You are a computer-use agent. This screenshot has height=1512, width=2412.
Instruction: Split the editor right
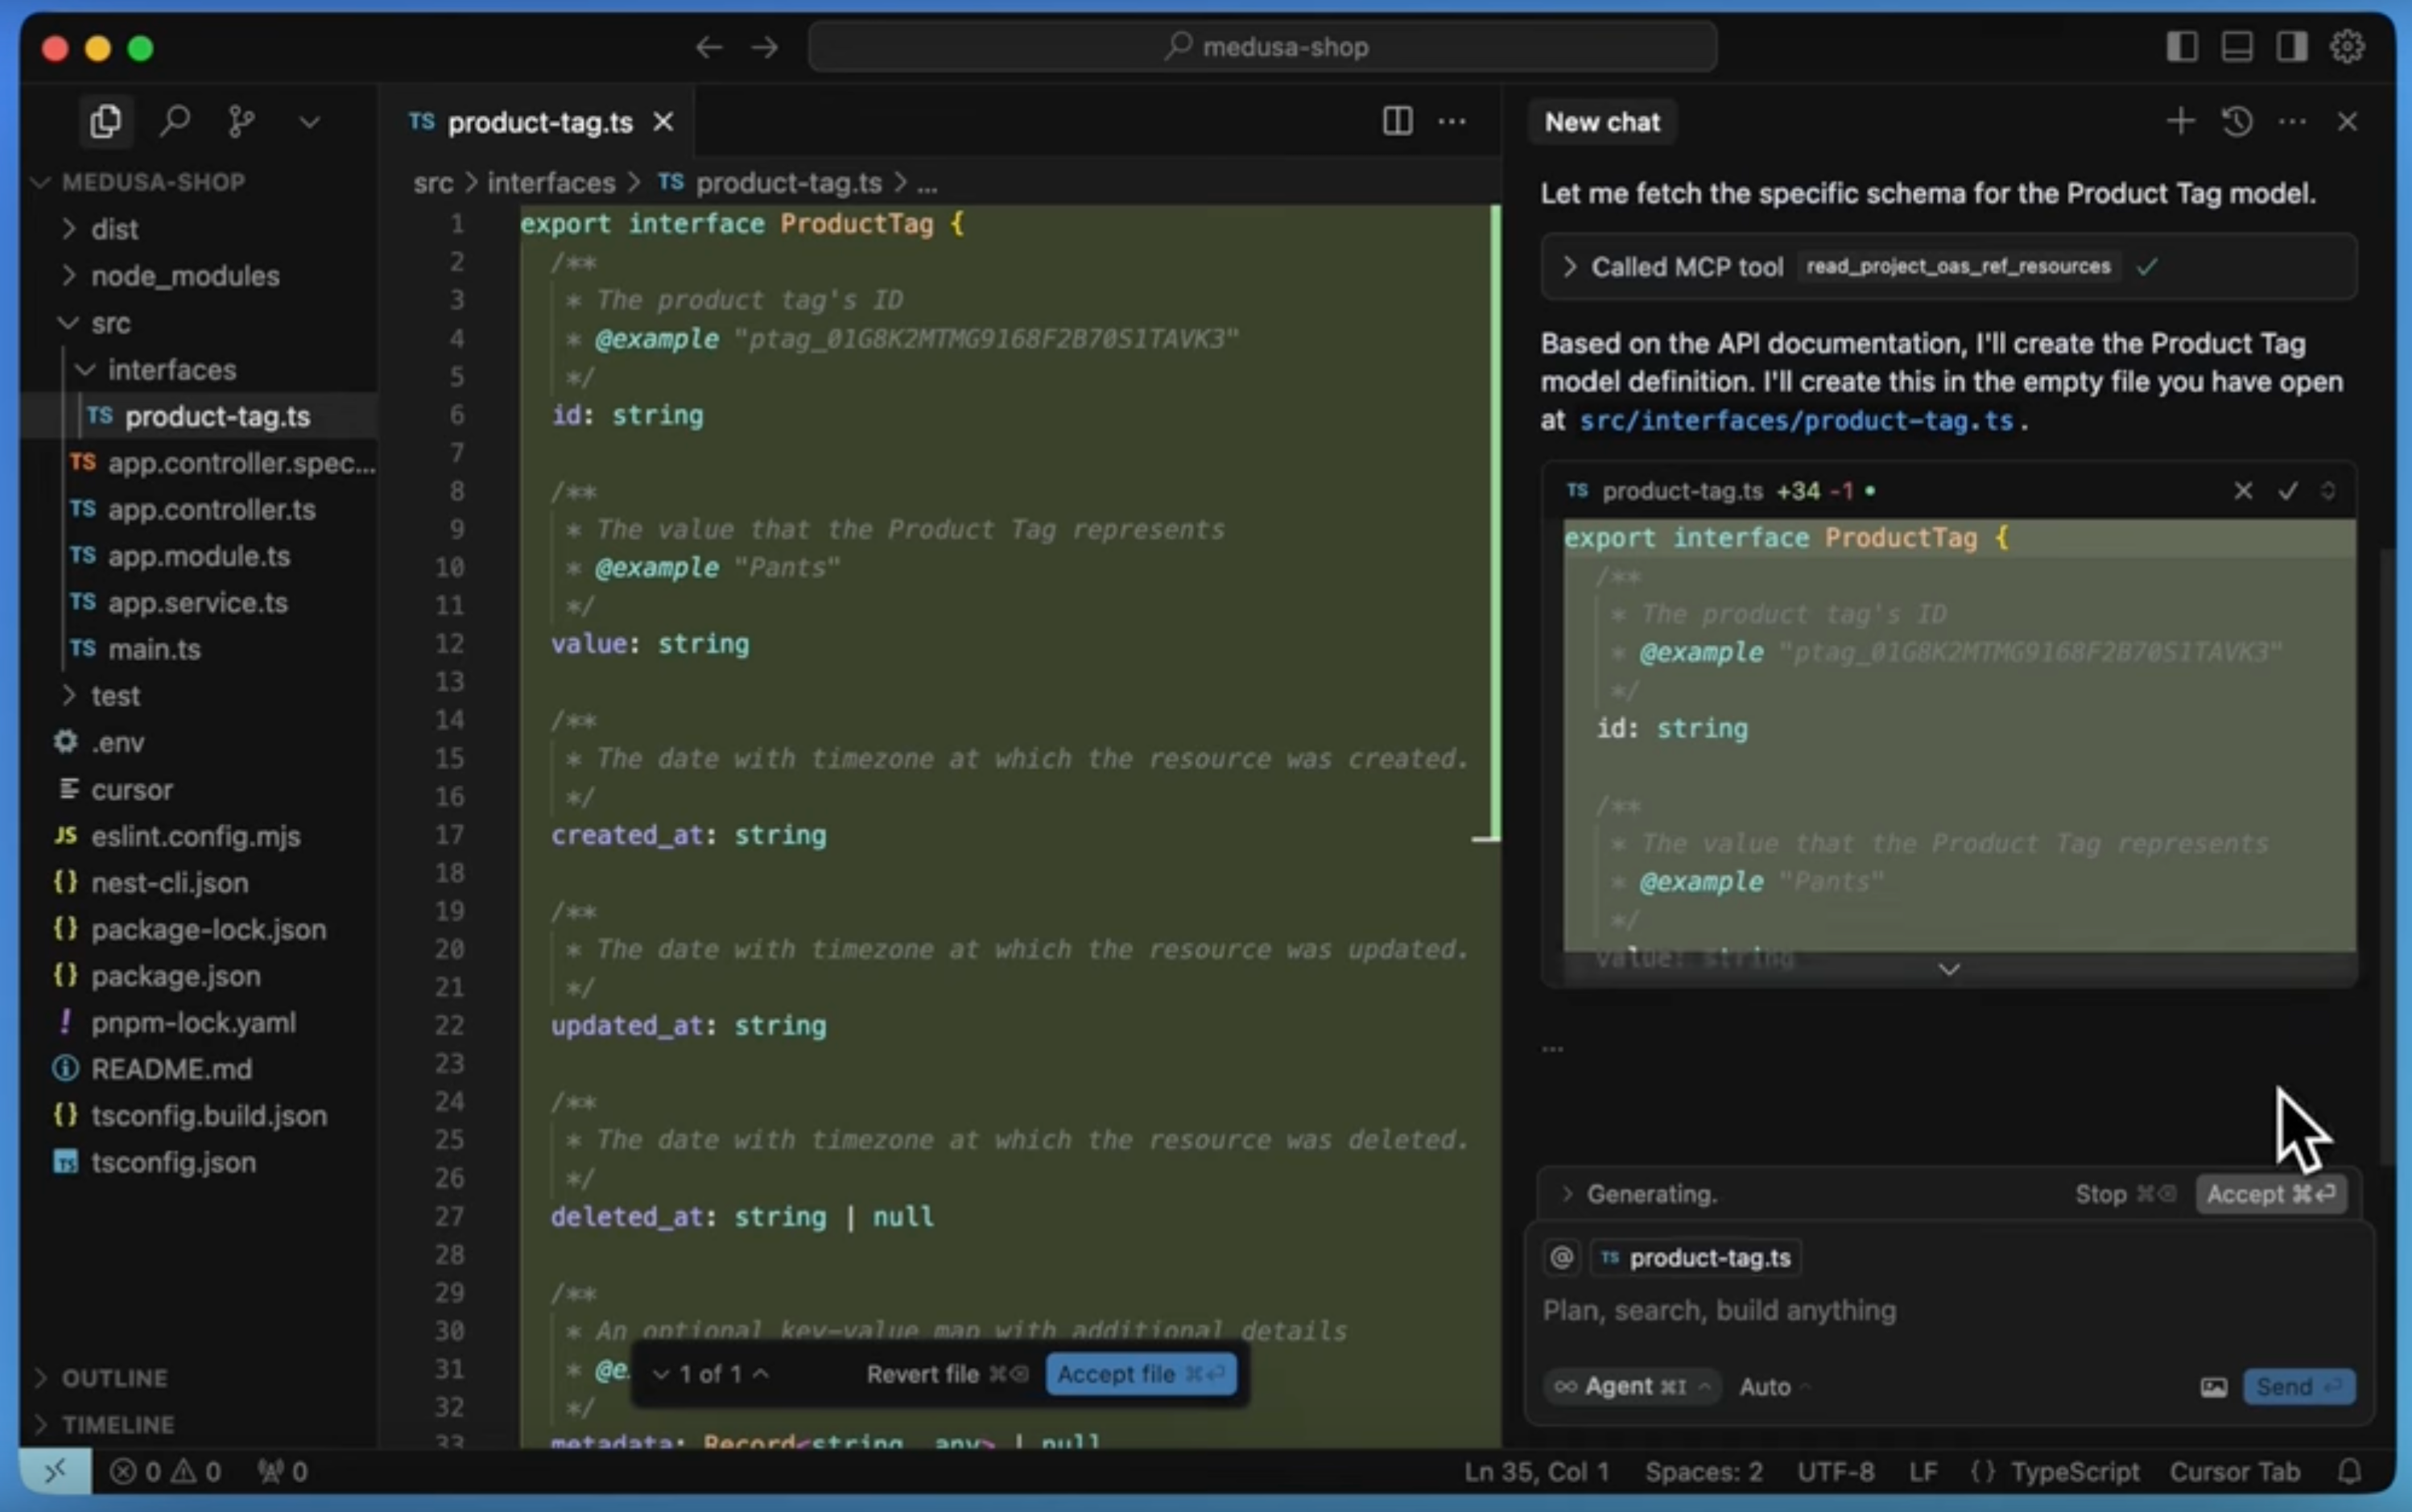coord(1397,121)
